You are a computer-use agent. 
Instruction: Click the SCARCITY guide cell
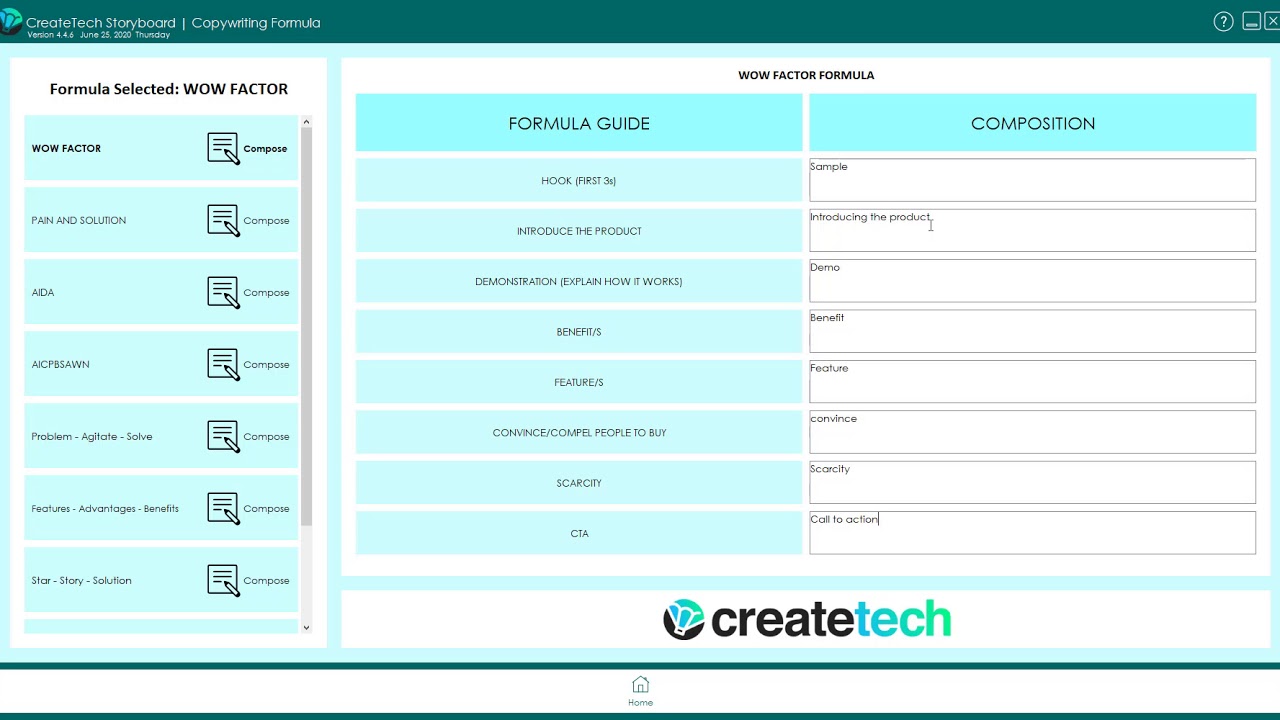tap(579, 482)
